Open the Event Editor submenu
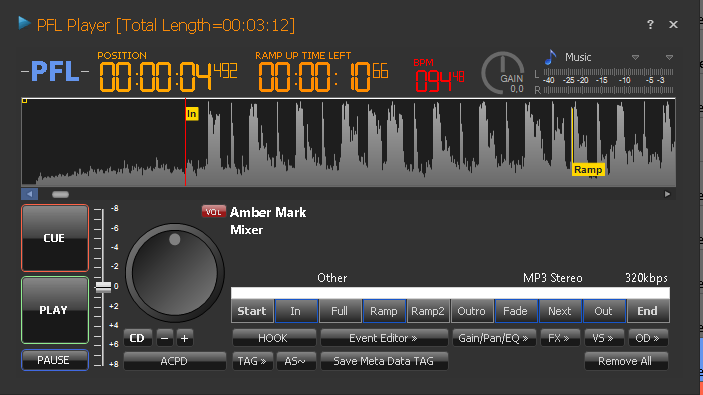703x395 pixels. (384, 338)
